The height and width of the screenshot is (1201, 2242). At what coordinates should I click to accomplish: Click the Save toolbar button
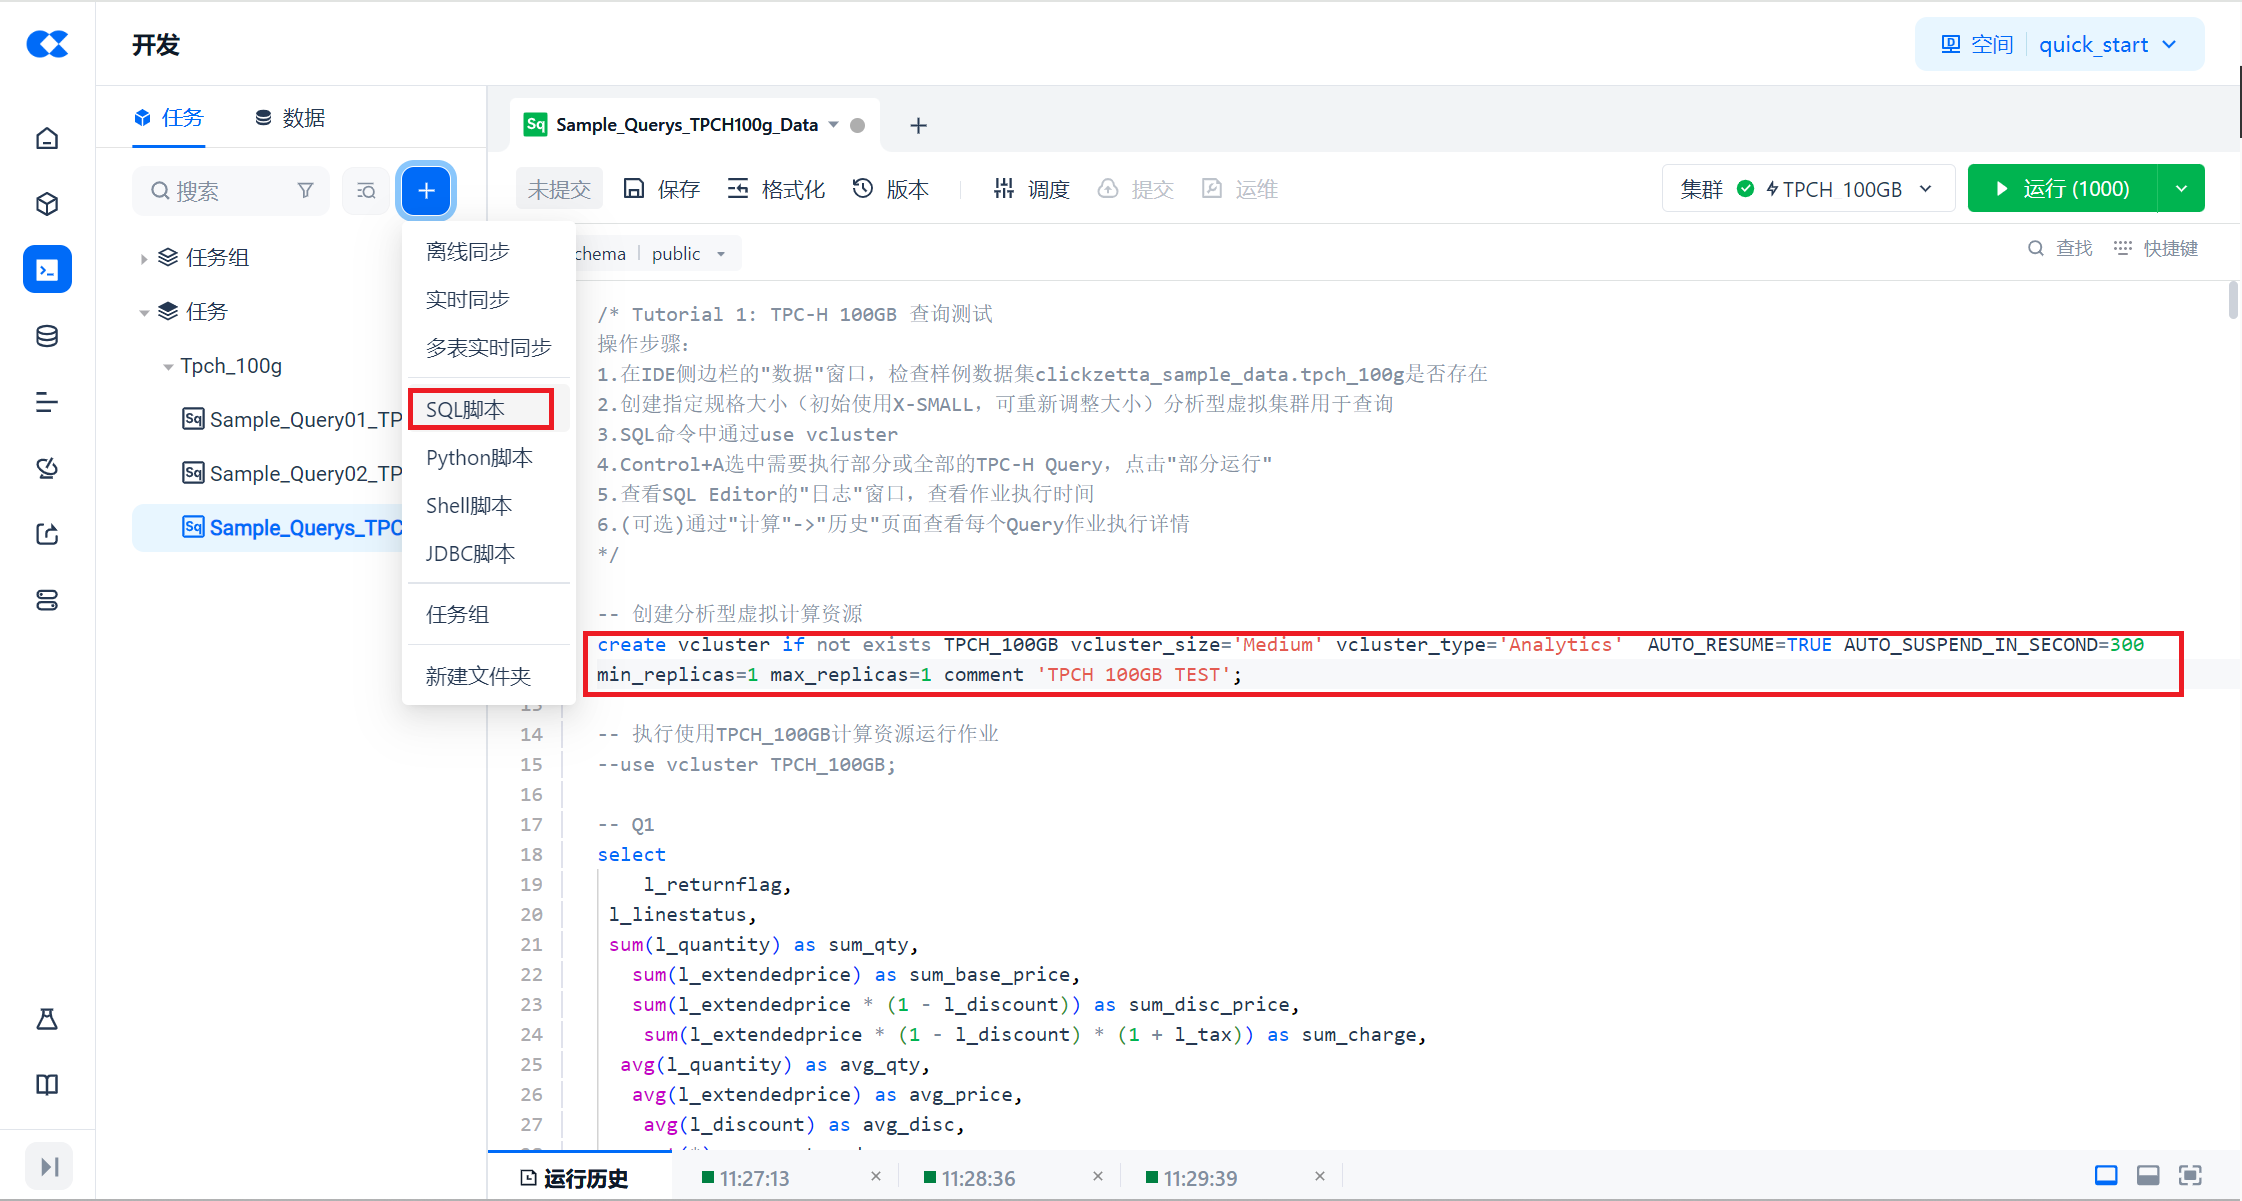click(x=661, y=189)
